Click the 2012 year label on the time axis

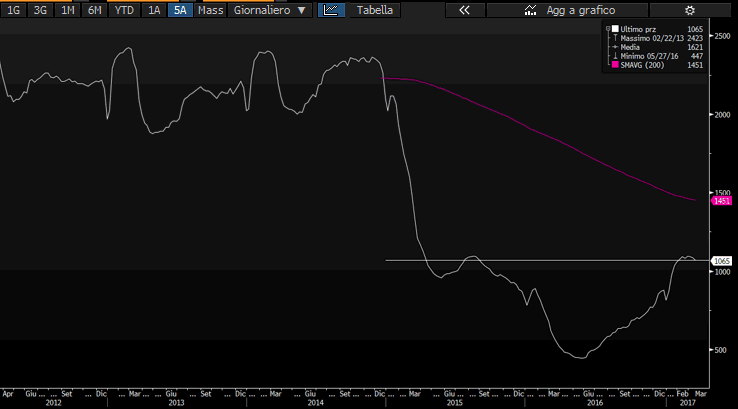[53, 403]
